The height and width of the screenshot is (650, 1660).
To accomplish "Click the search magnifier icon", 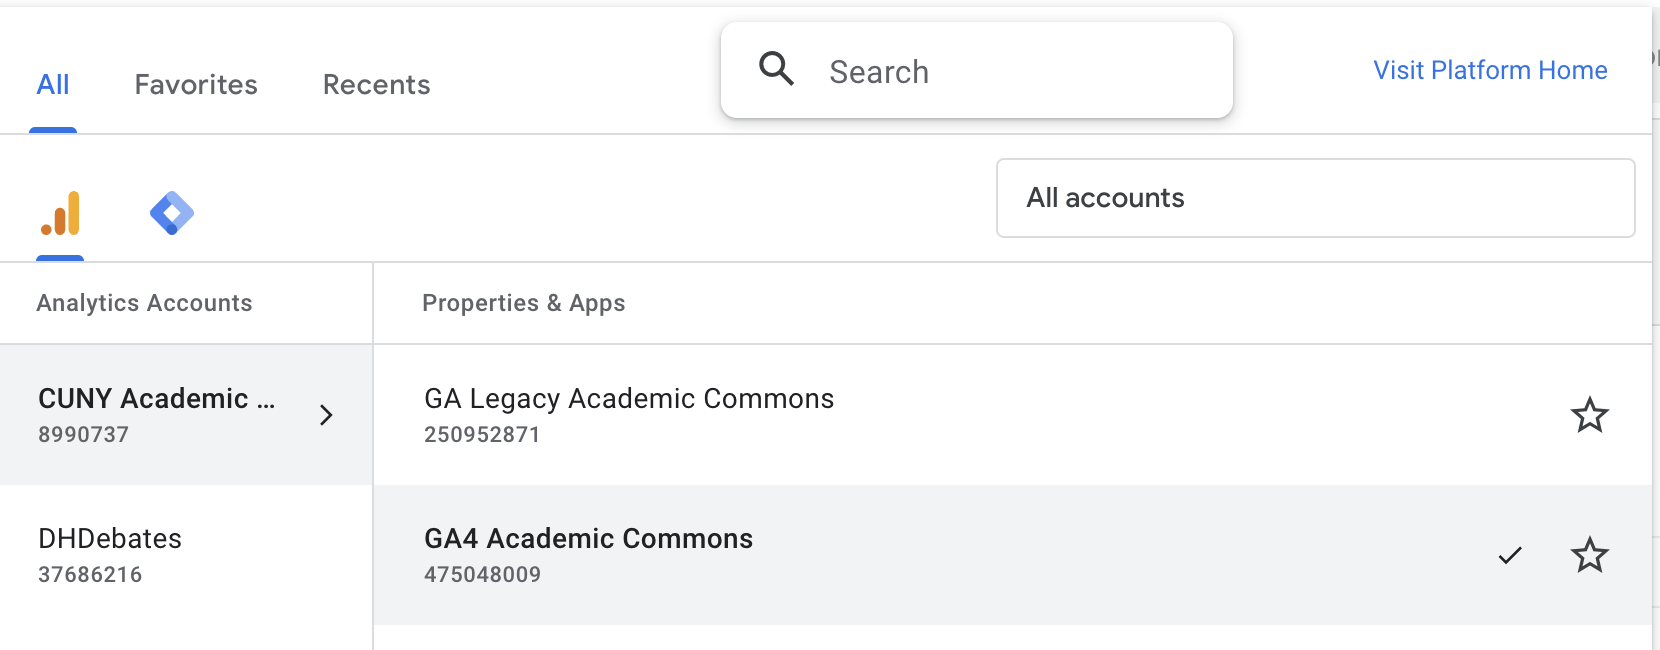I will pos(776,69).
